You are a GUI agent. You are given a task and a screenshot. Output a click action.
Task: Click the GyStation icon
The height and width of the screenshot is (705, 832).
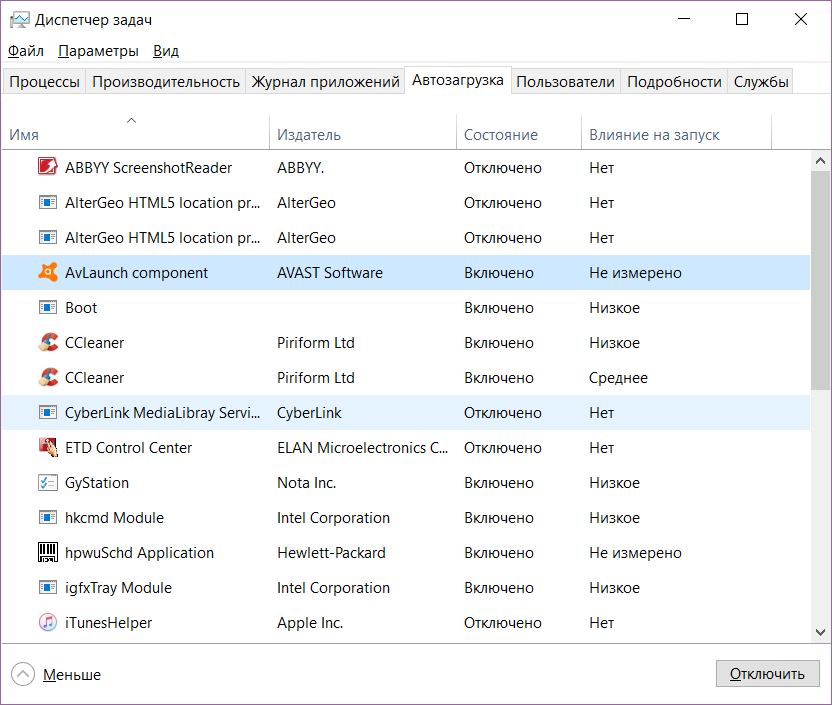(x=48, y=482)
